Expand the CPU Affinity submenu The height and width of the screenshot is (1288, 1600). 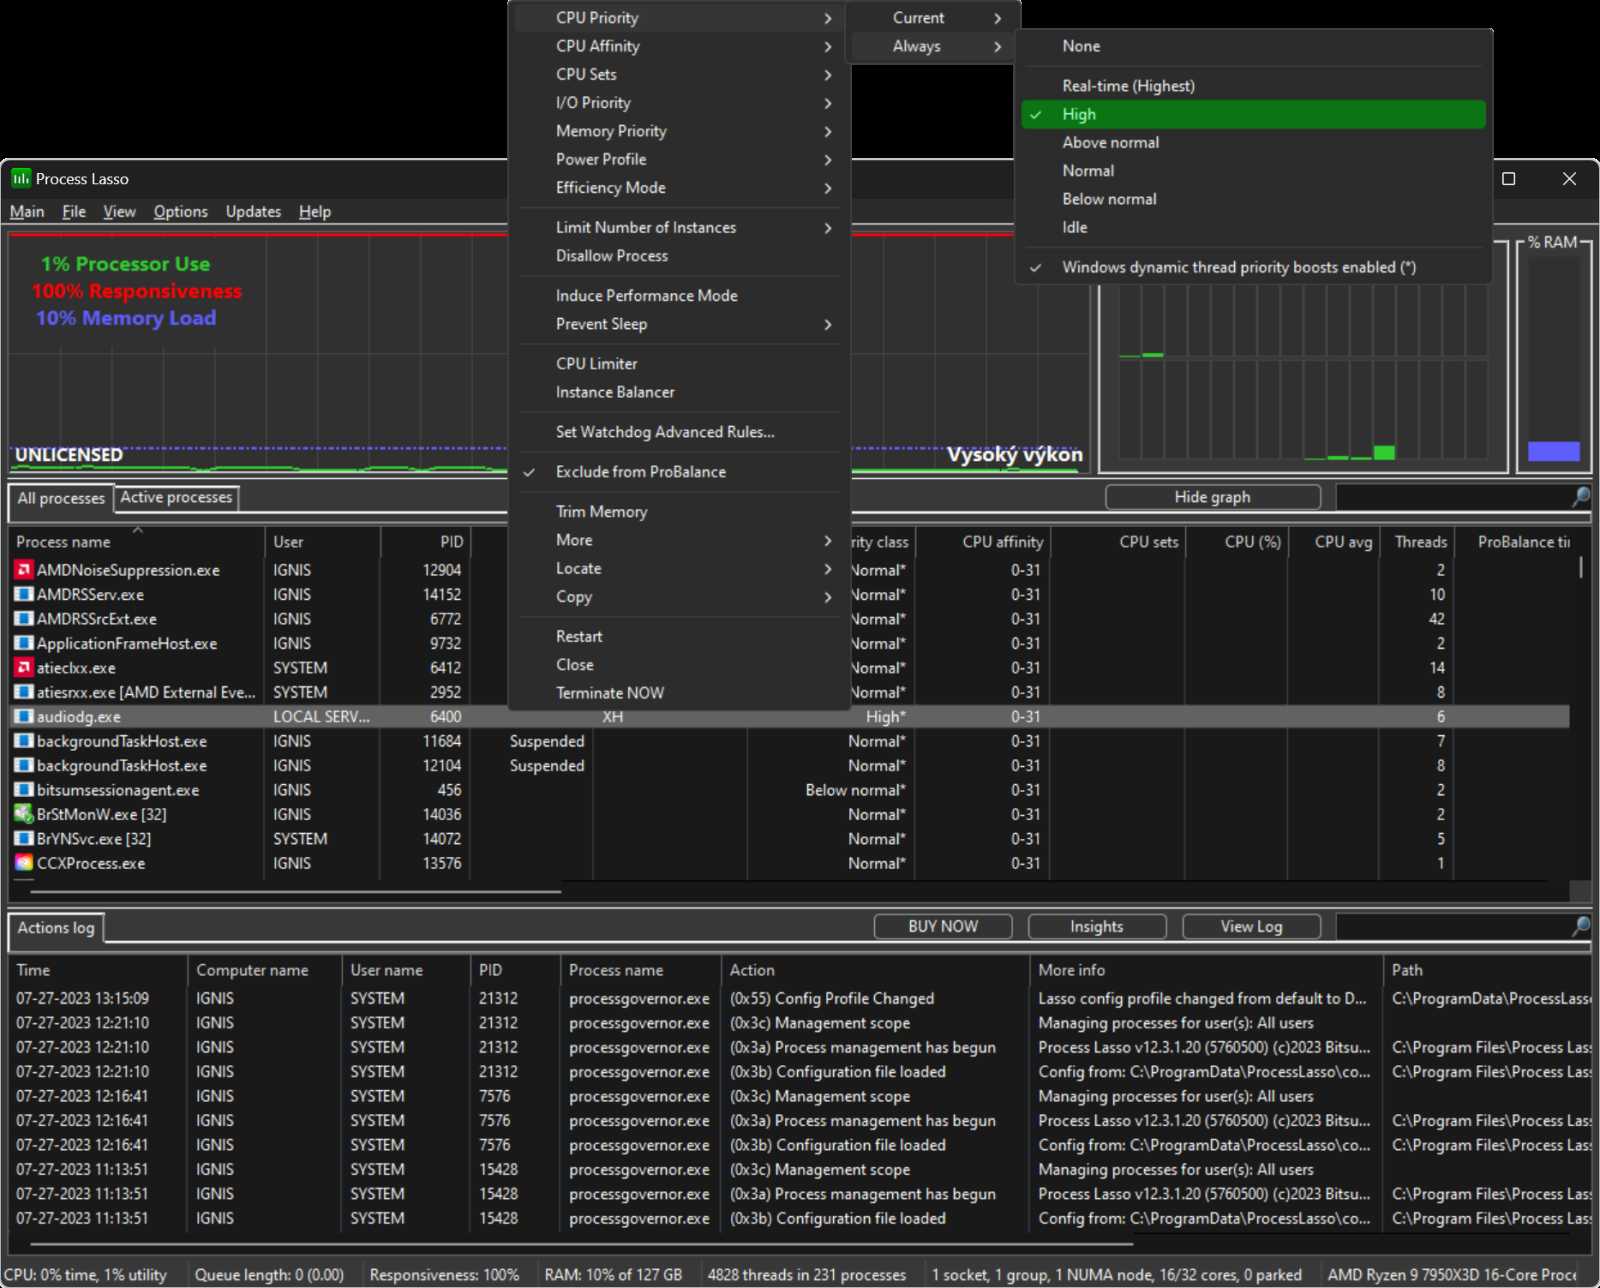pyautogui.click(x=680, y=46)
